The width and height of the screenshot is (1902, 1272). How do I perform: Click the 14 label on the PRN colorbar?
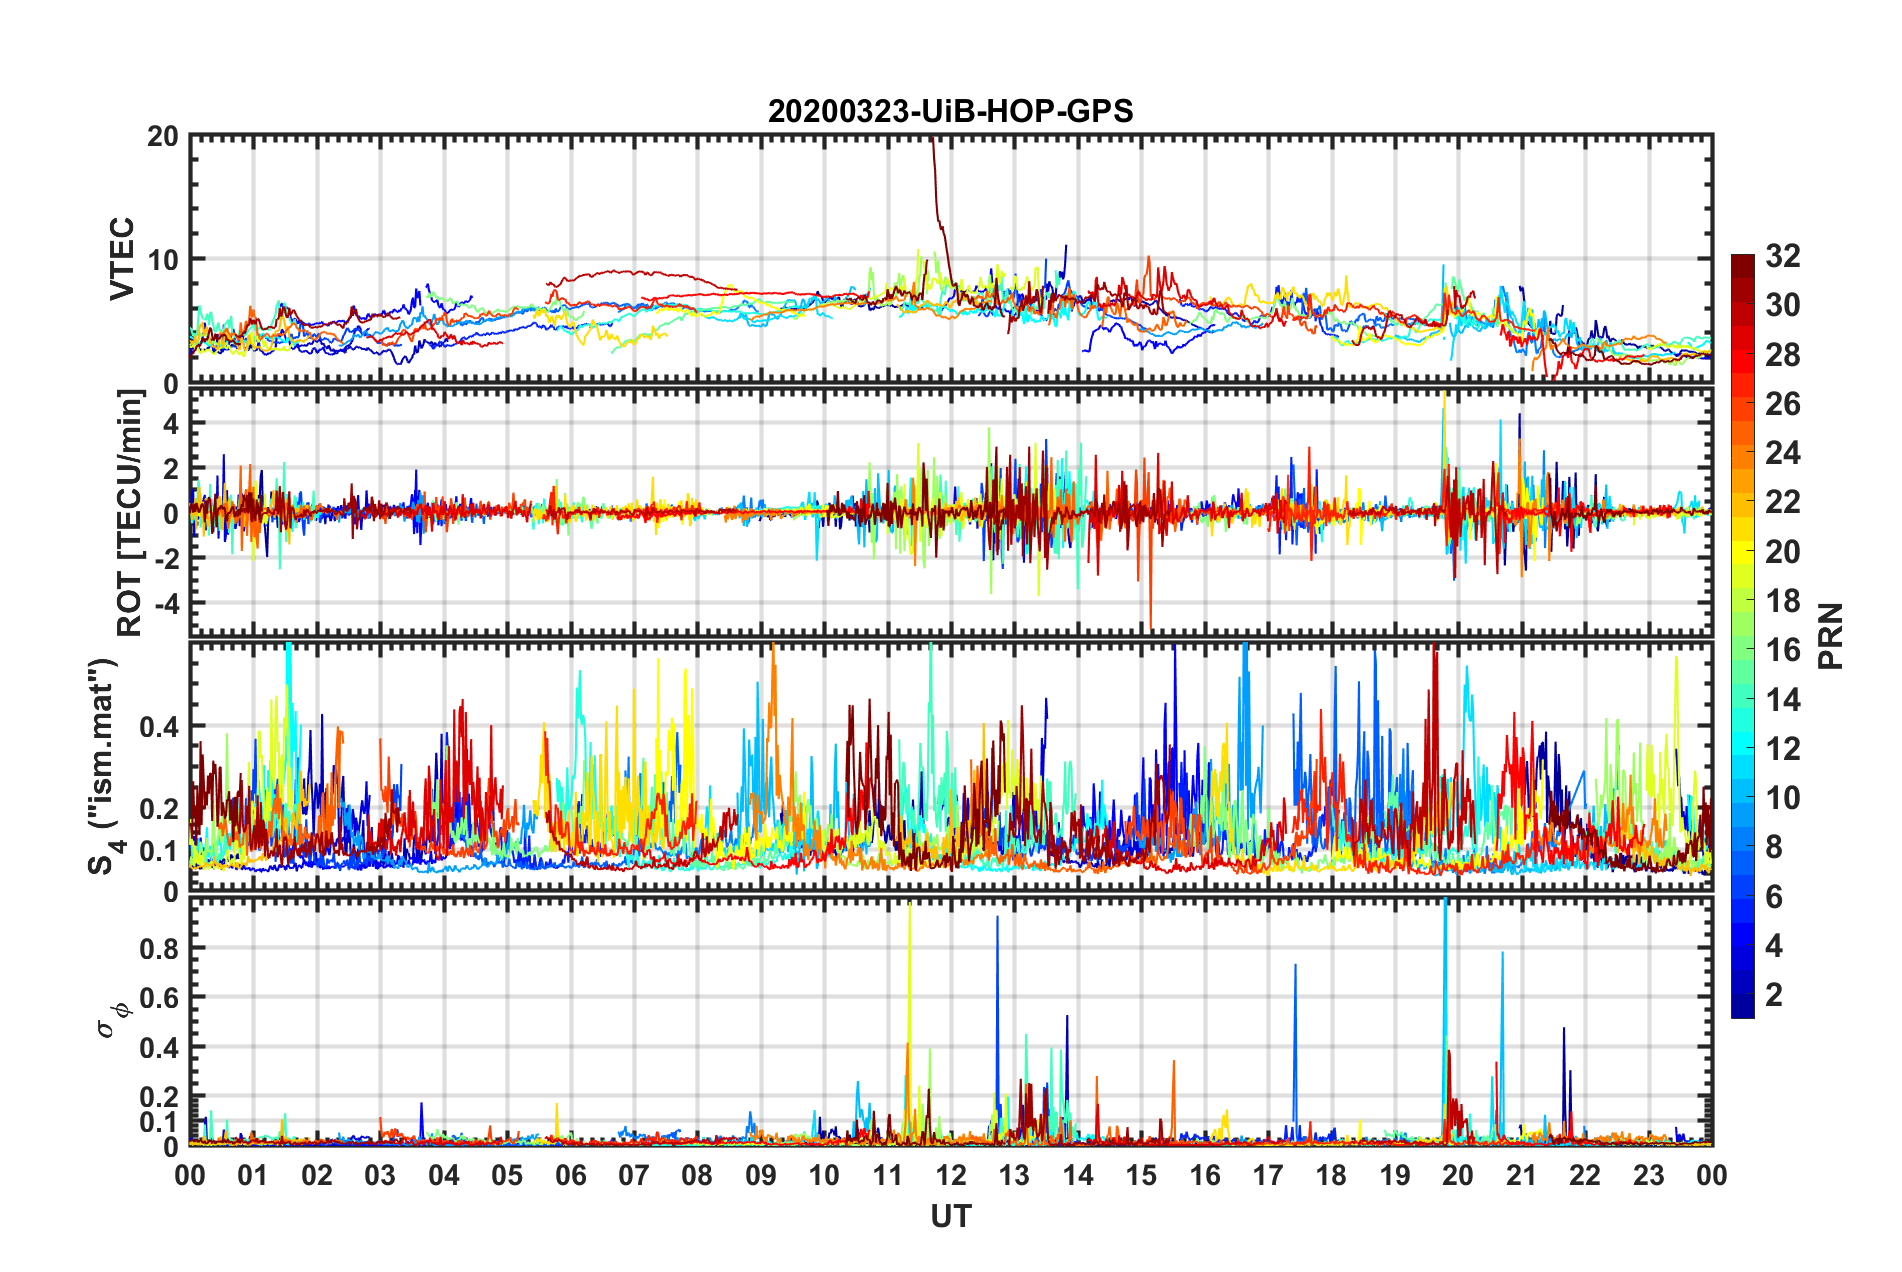coord(1782,700)
